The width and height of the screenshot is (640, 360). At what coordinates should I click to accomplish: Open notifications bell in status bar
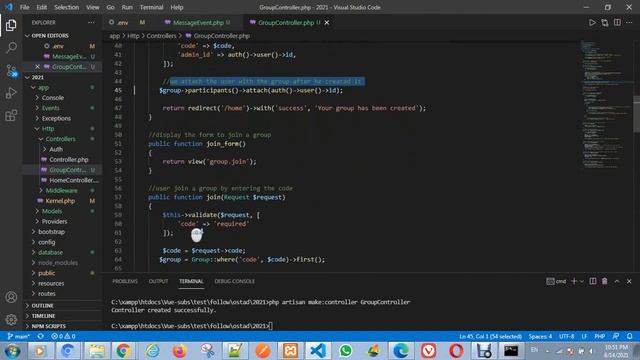[x=629, y=336]
